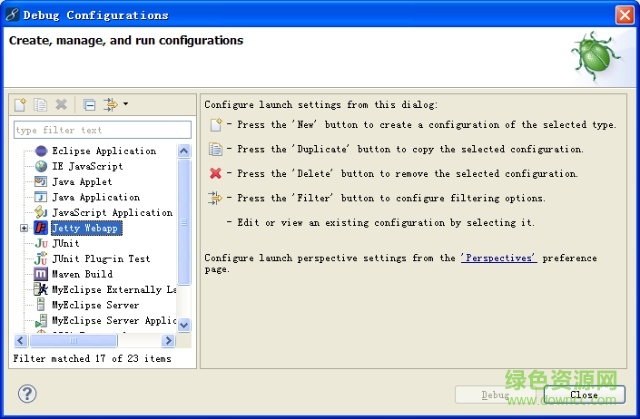The image size is (640, 419).
Task: Select the Java Application entry
Action: [95, 197]
